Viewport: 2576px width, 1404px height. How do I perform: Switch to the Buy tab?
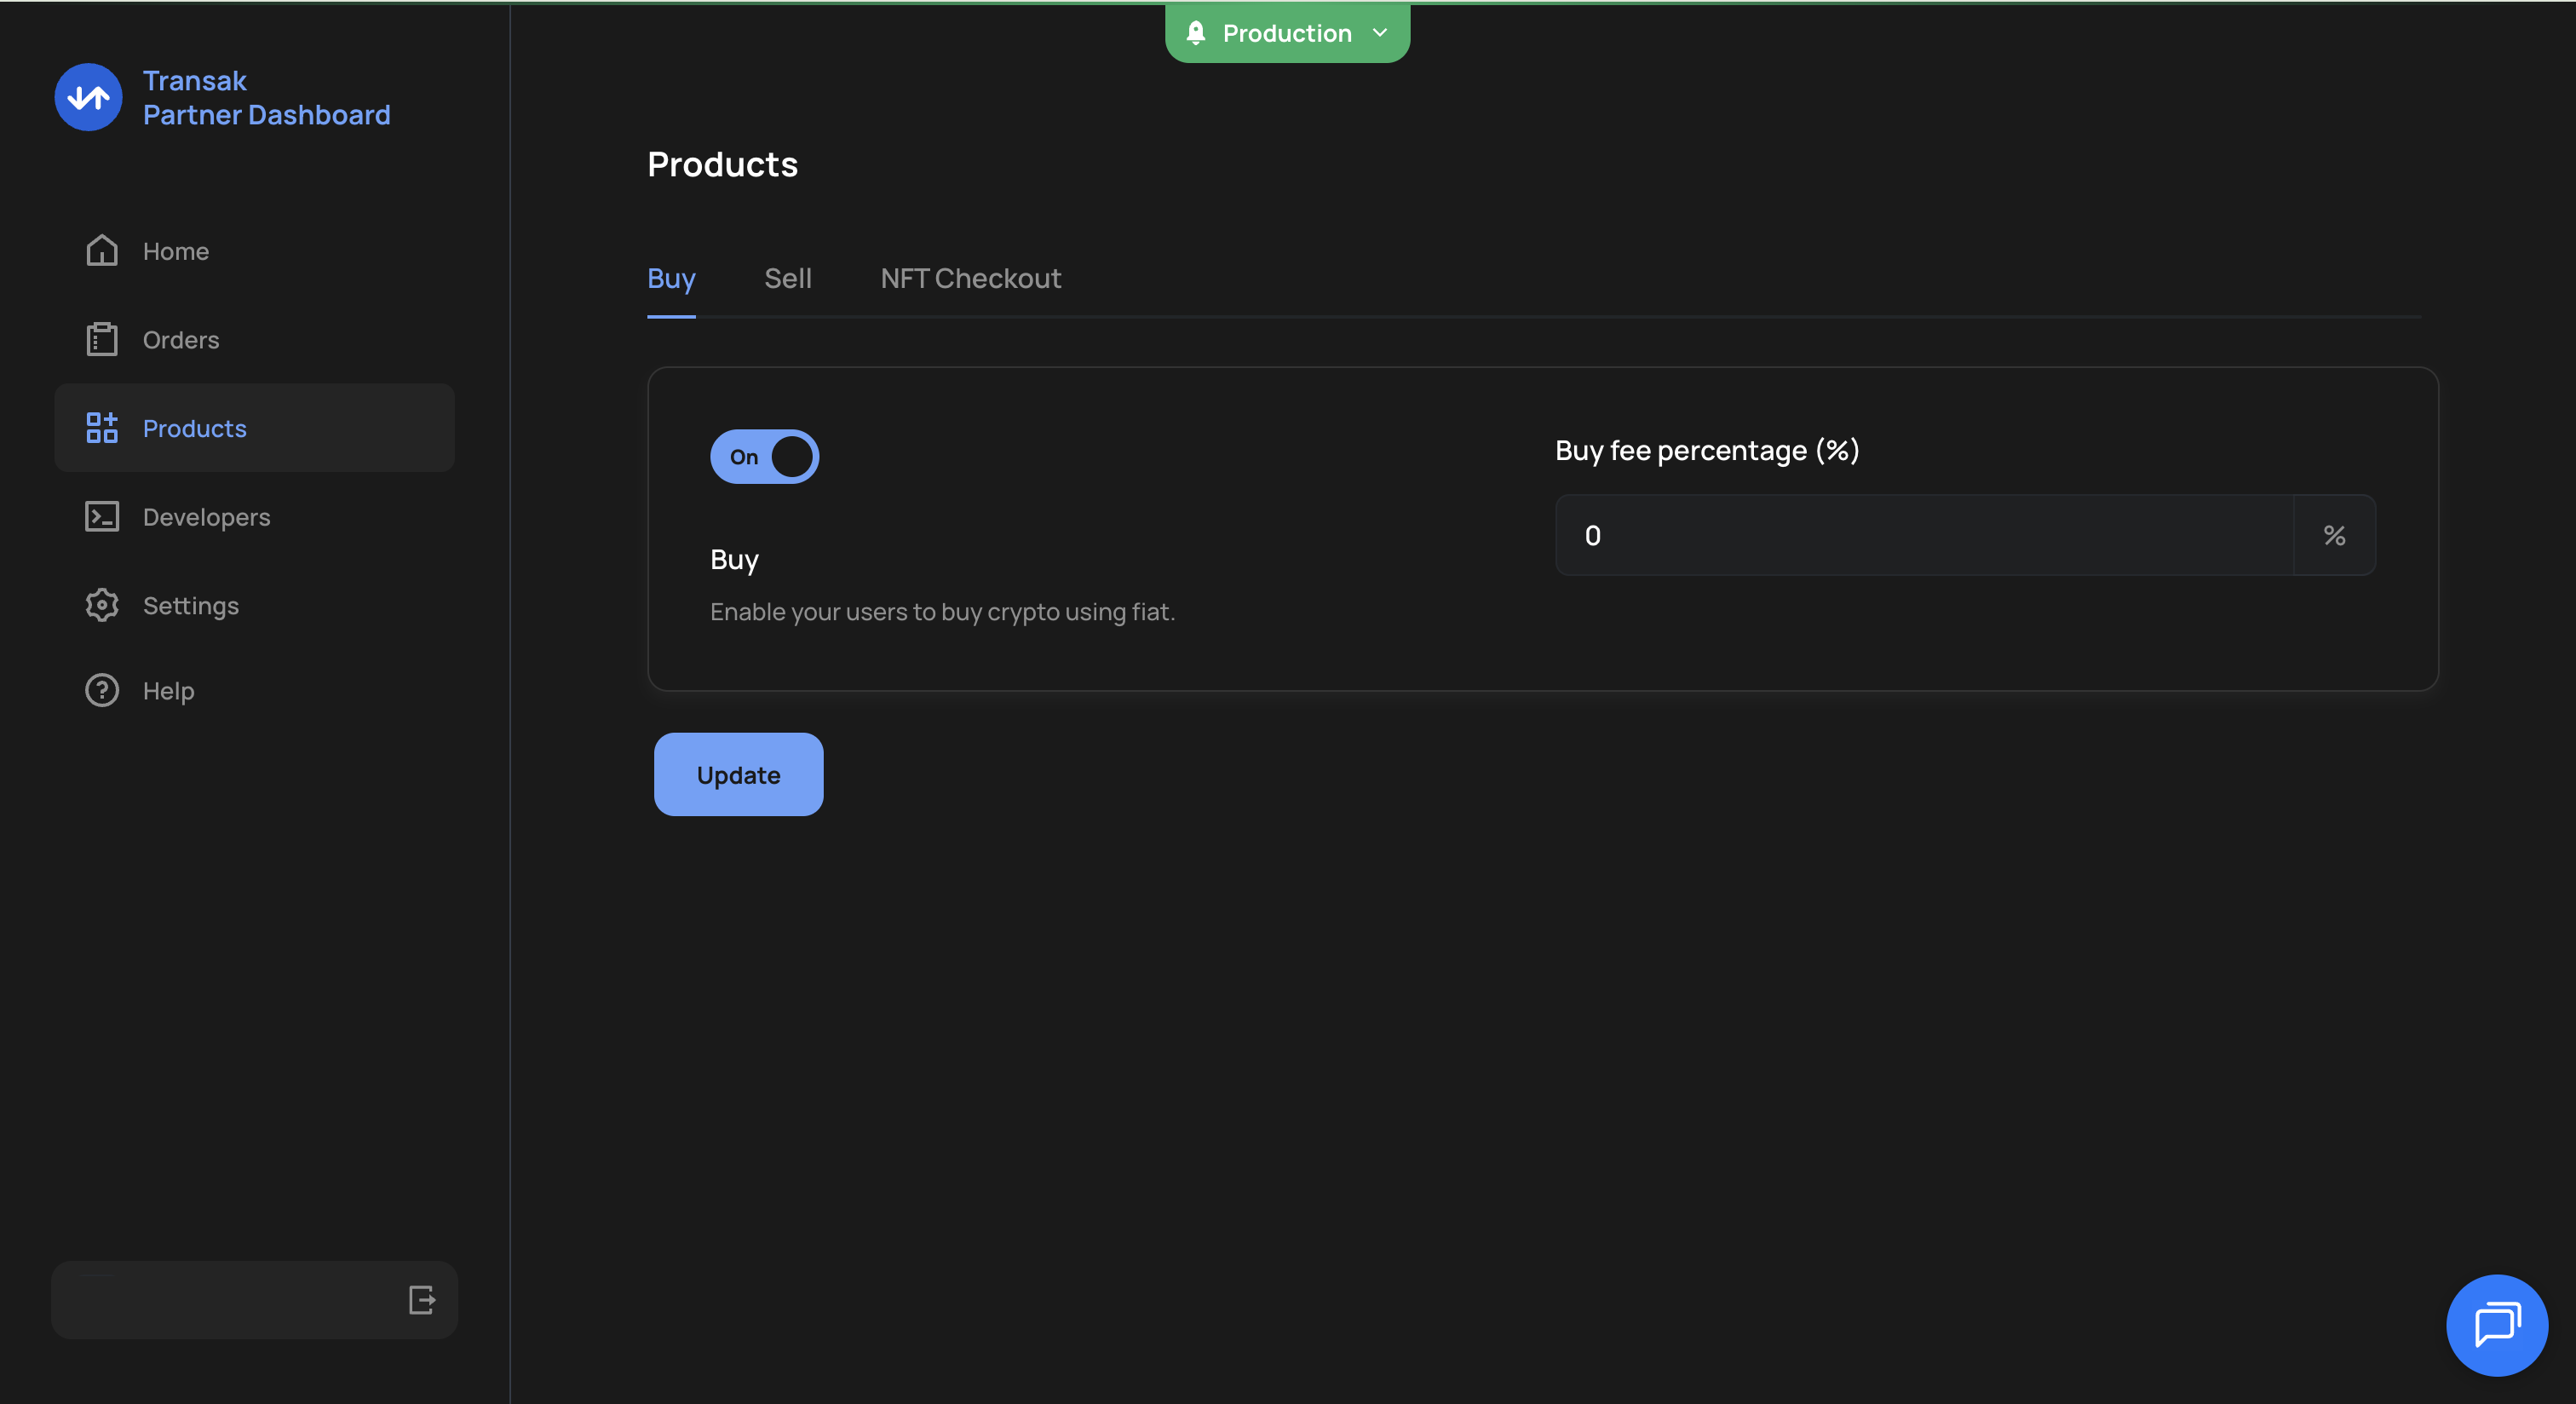point(671,278)
